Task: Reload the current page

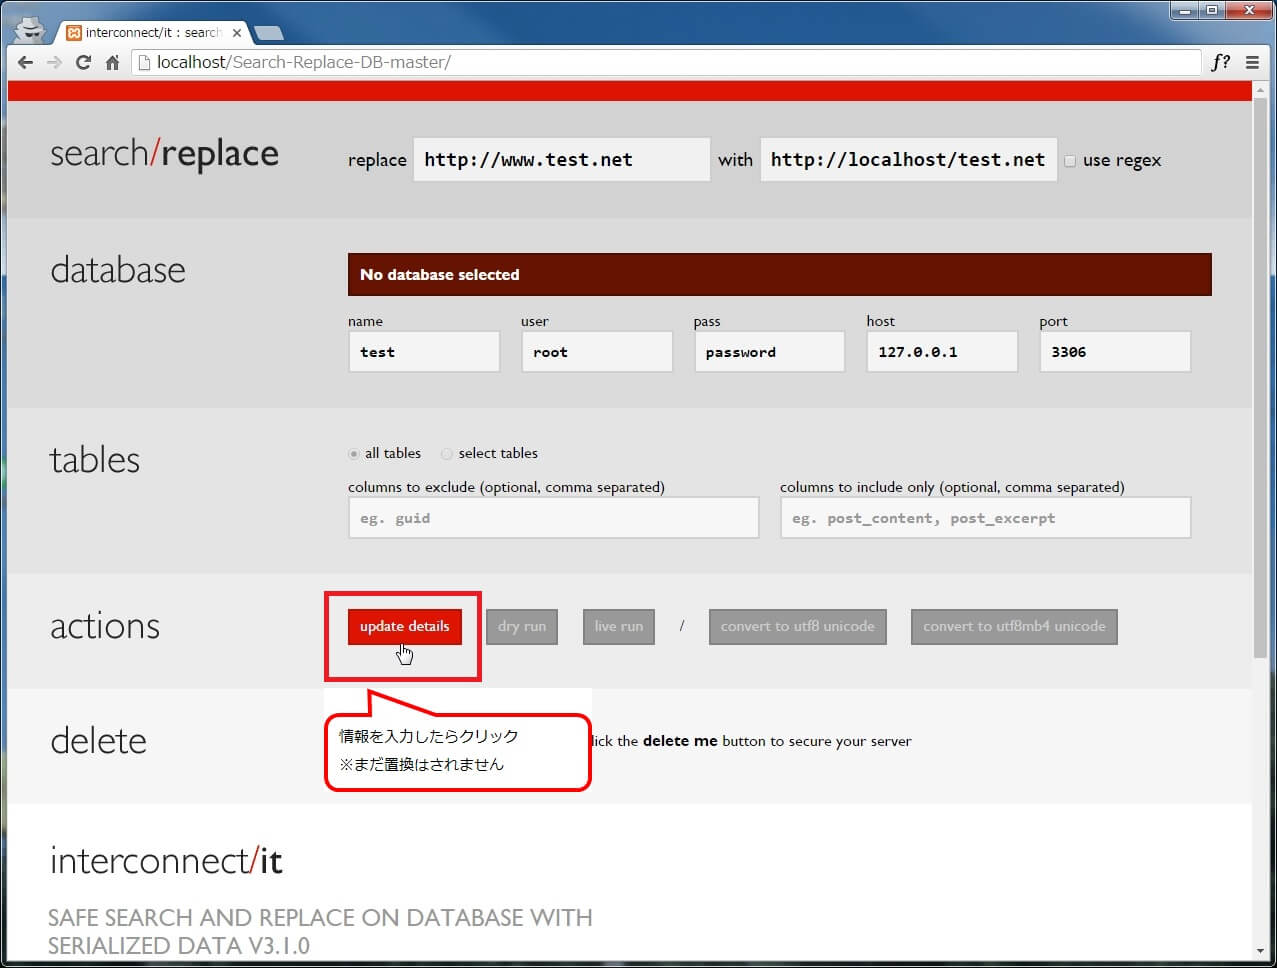Action: (83, 62)
